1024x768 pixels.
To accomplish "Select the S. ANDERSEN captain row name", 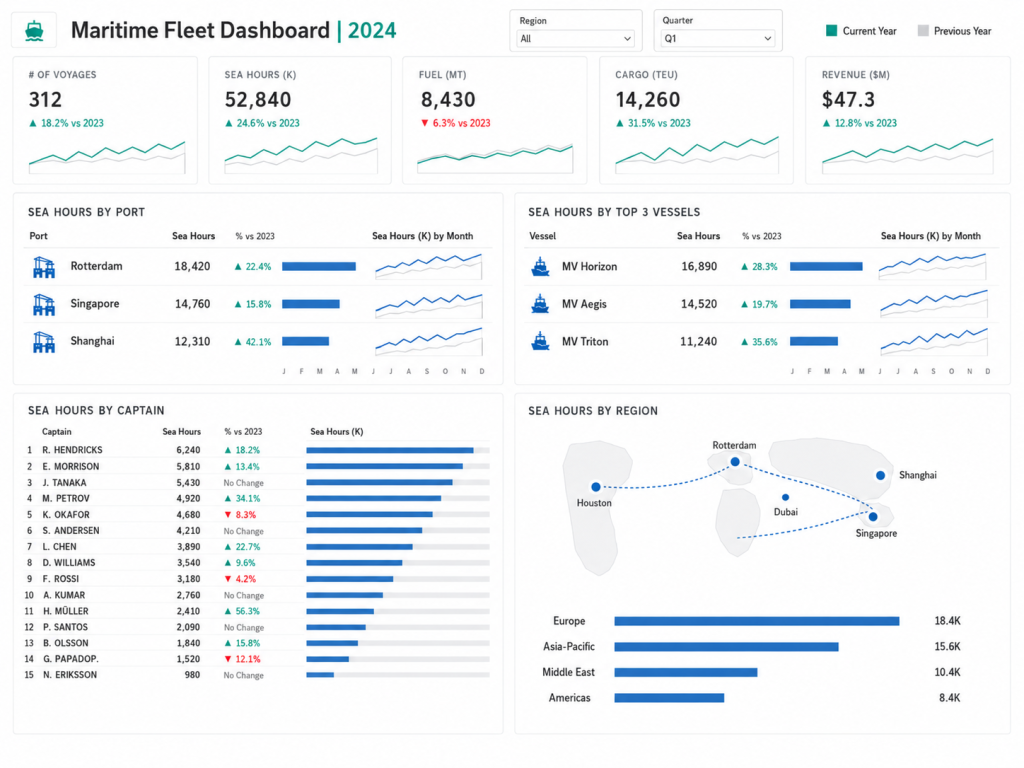I will click(71, 530).
